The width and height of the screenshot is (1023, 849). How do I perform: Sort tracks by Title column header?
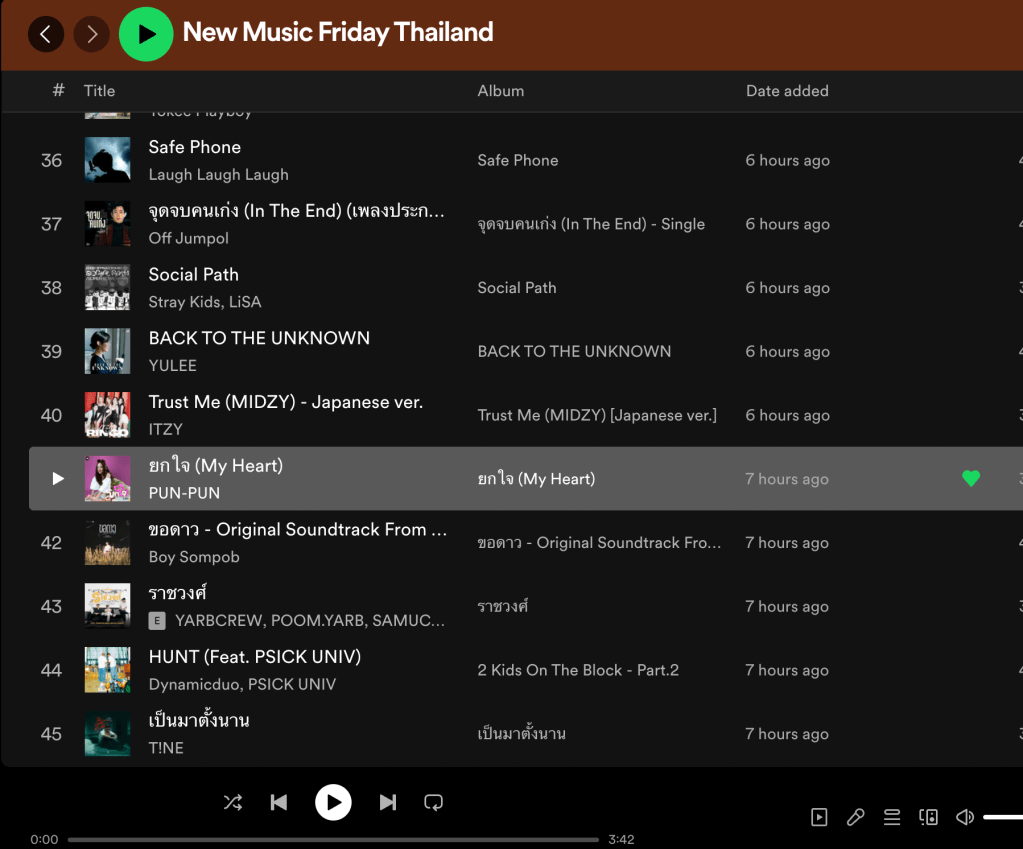99,91
